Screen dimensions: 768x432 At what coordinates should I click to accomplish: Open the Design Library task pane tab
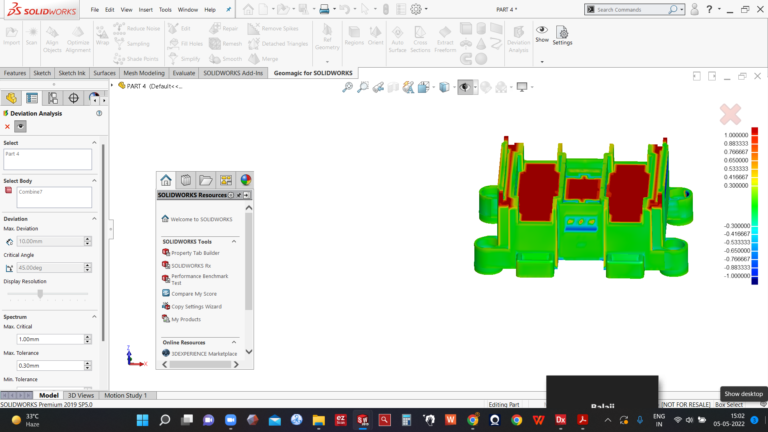[186, 180]
